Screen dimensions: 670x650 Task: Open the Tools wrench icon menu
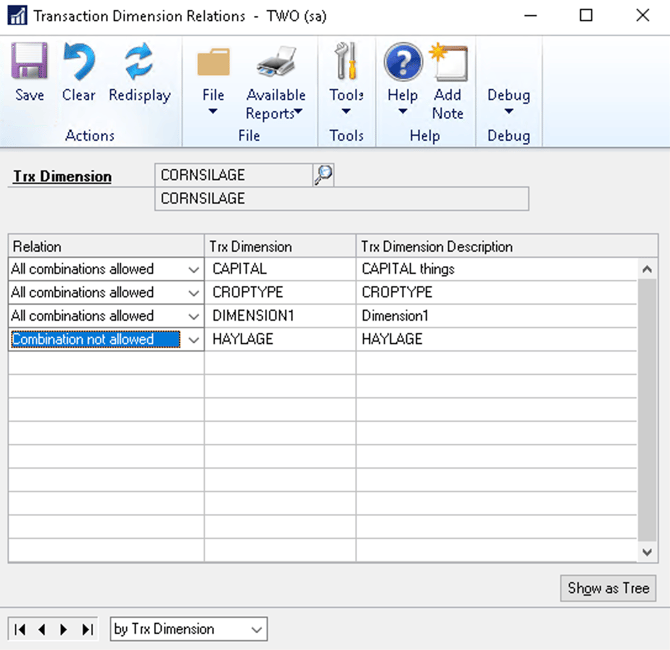[x=346, y=61]
